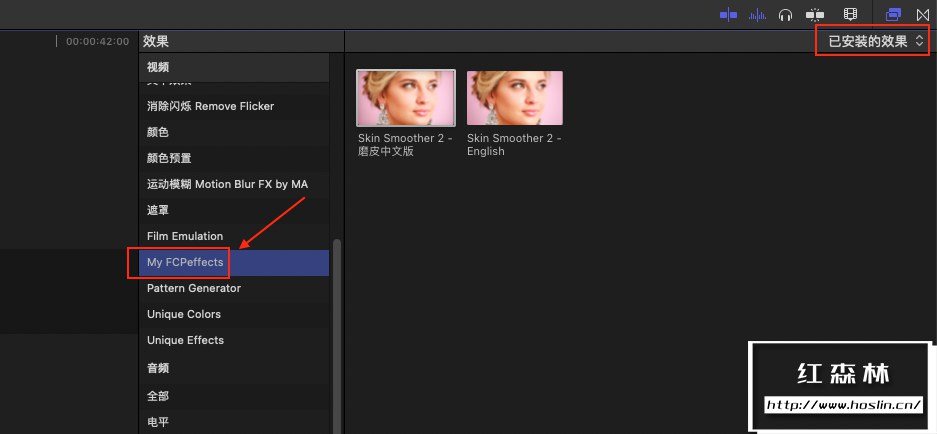This screenshot has width=937, height=434.
Task: Select Skin Smoother 2 English thumbnail
Action: click(x=515, y=98)
